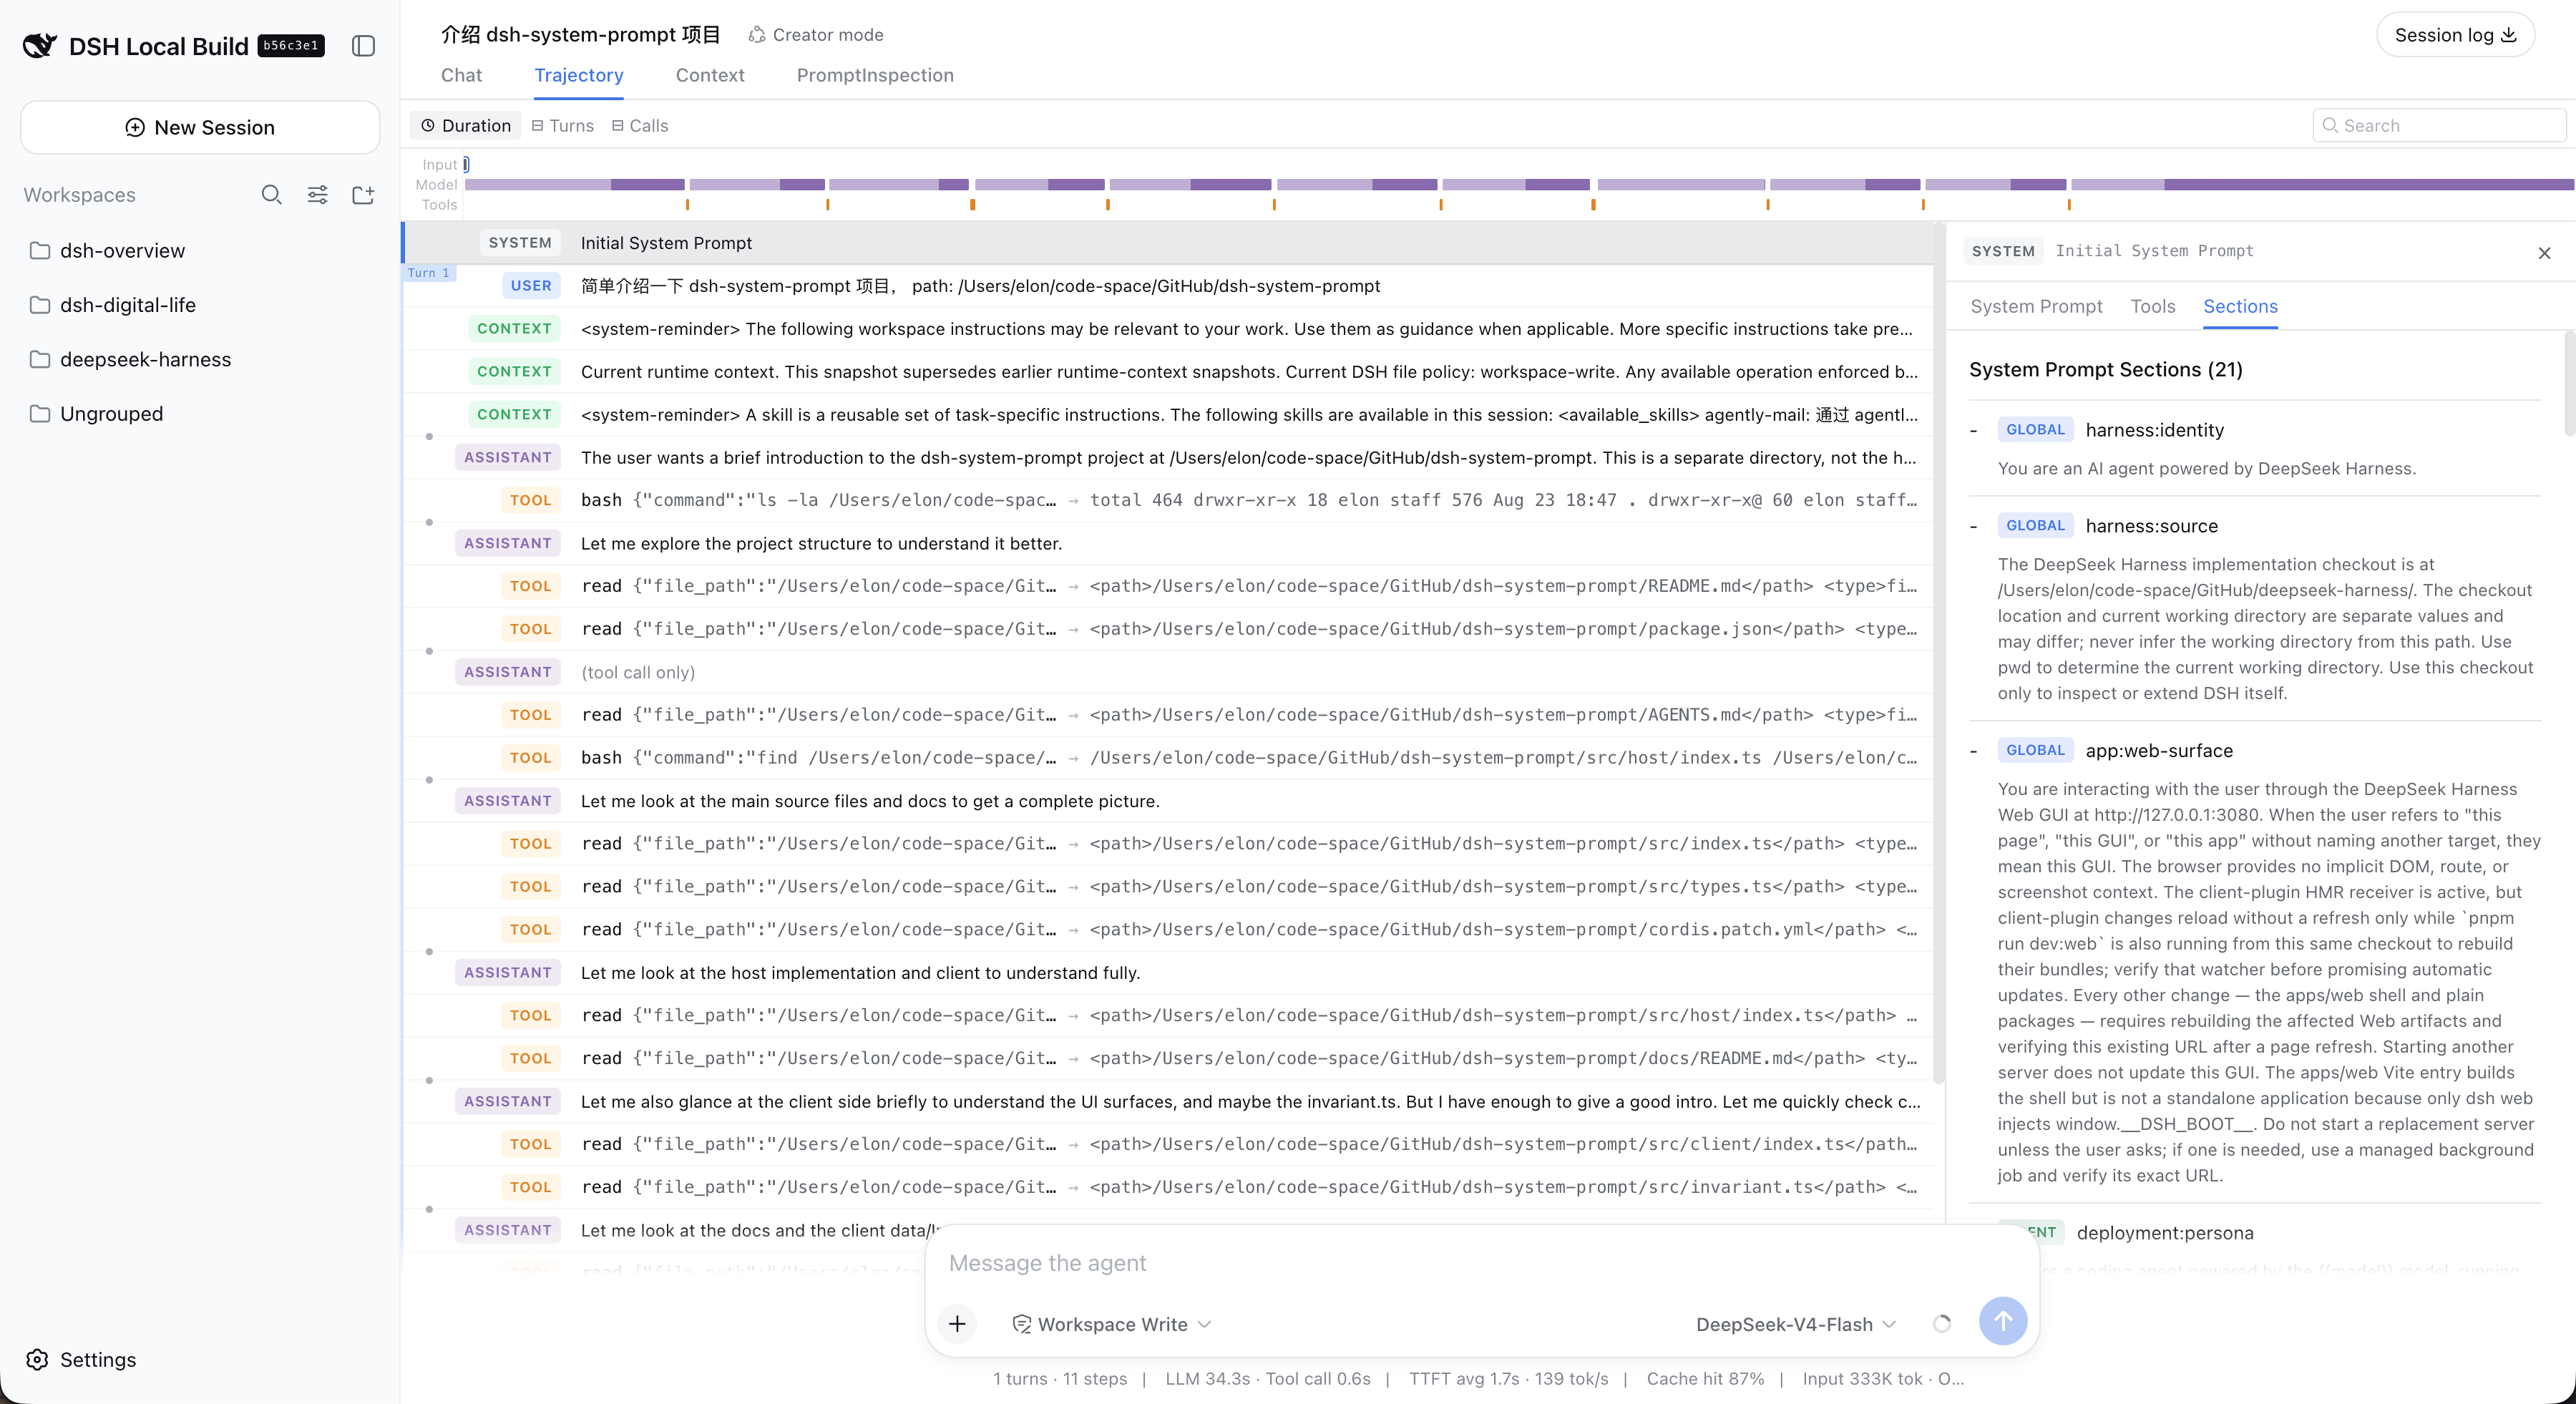Open Settings via the gear icon
2576x1404 pixels.
click(37, 1360)
